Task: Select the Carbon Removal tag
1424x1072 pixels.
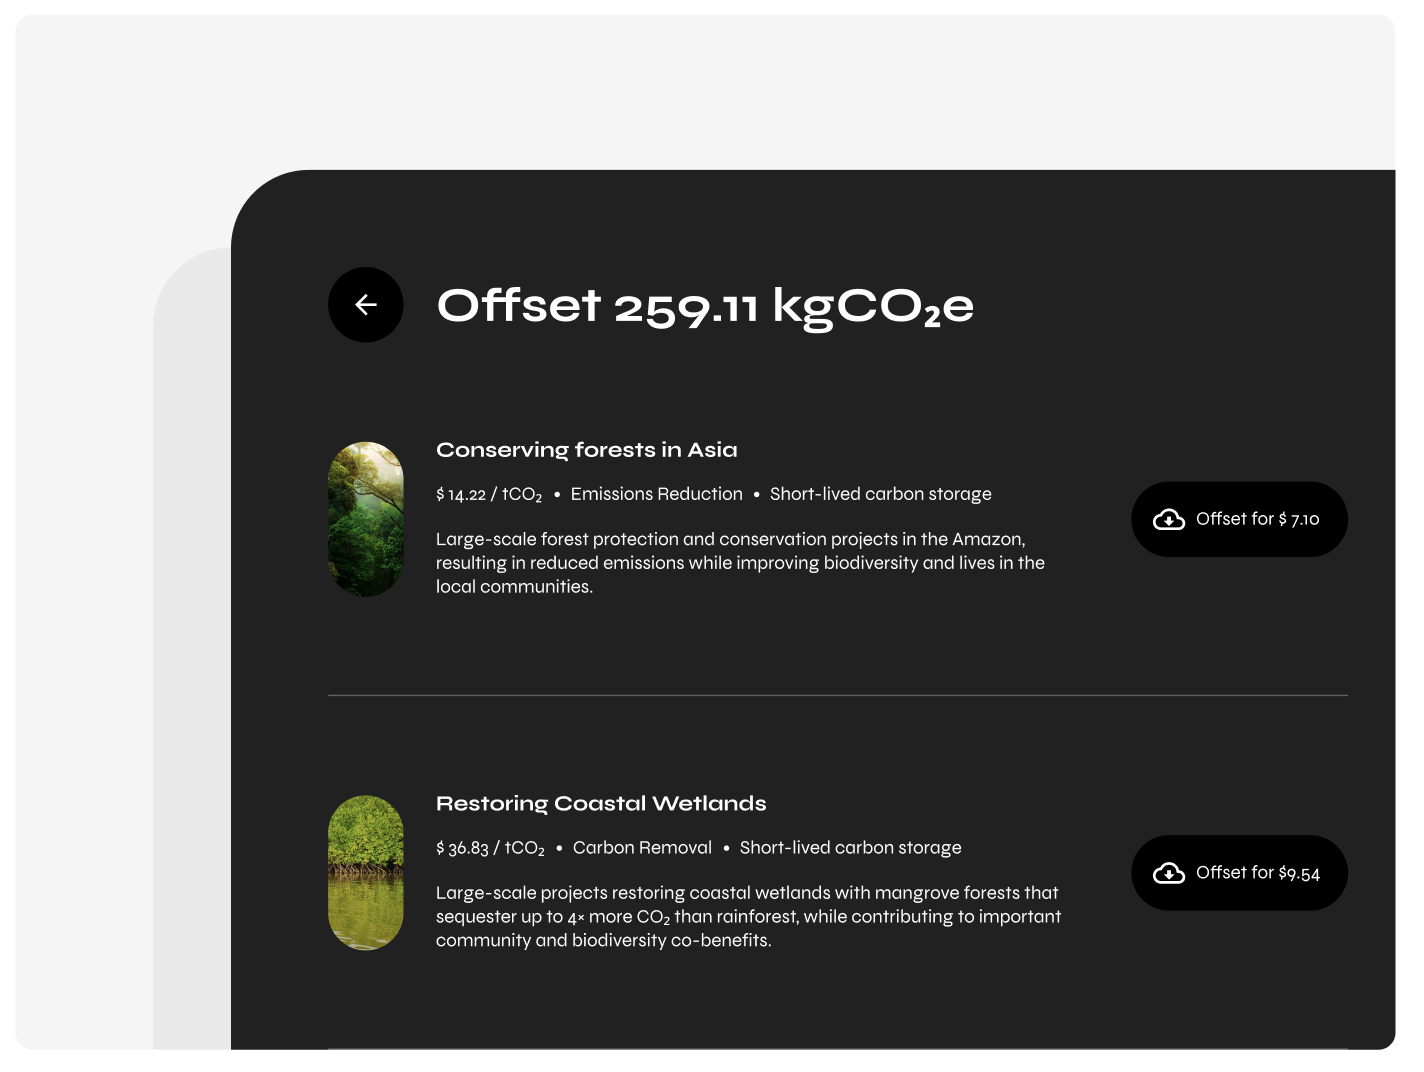Action: click(643, 847)
